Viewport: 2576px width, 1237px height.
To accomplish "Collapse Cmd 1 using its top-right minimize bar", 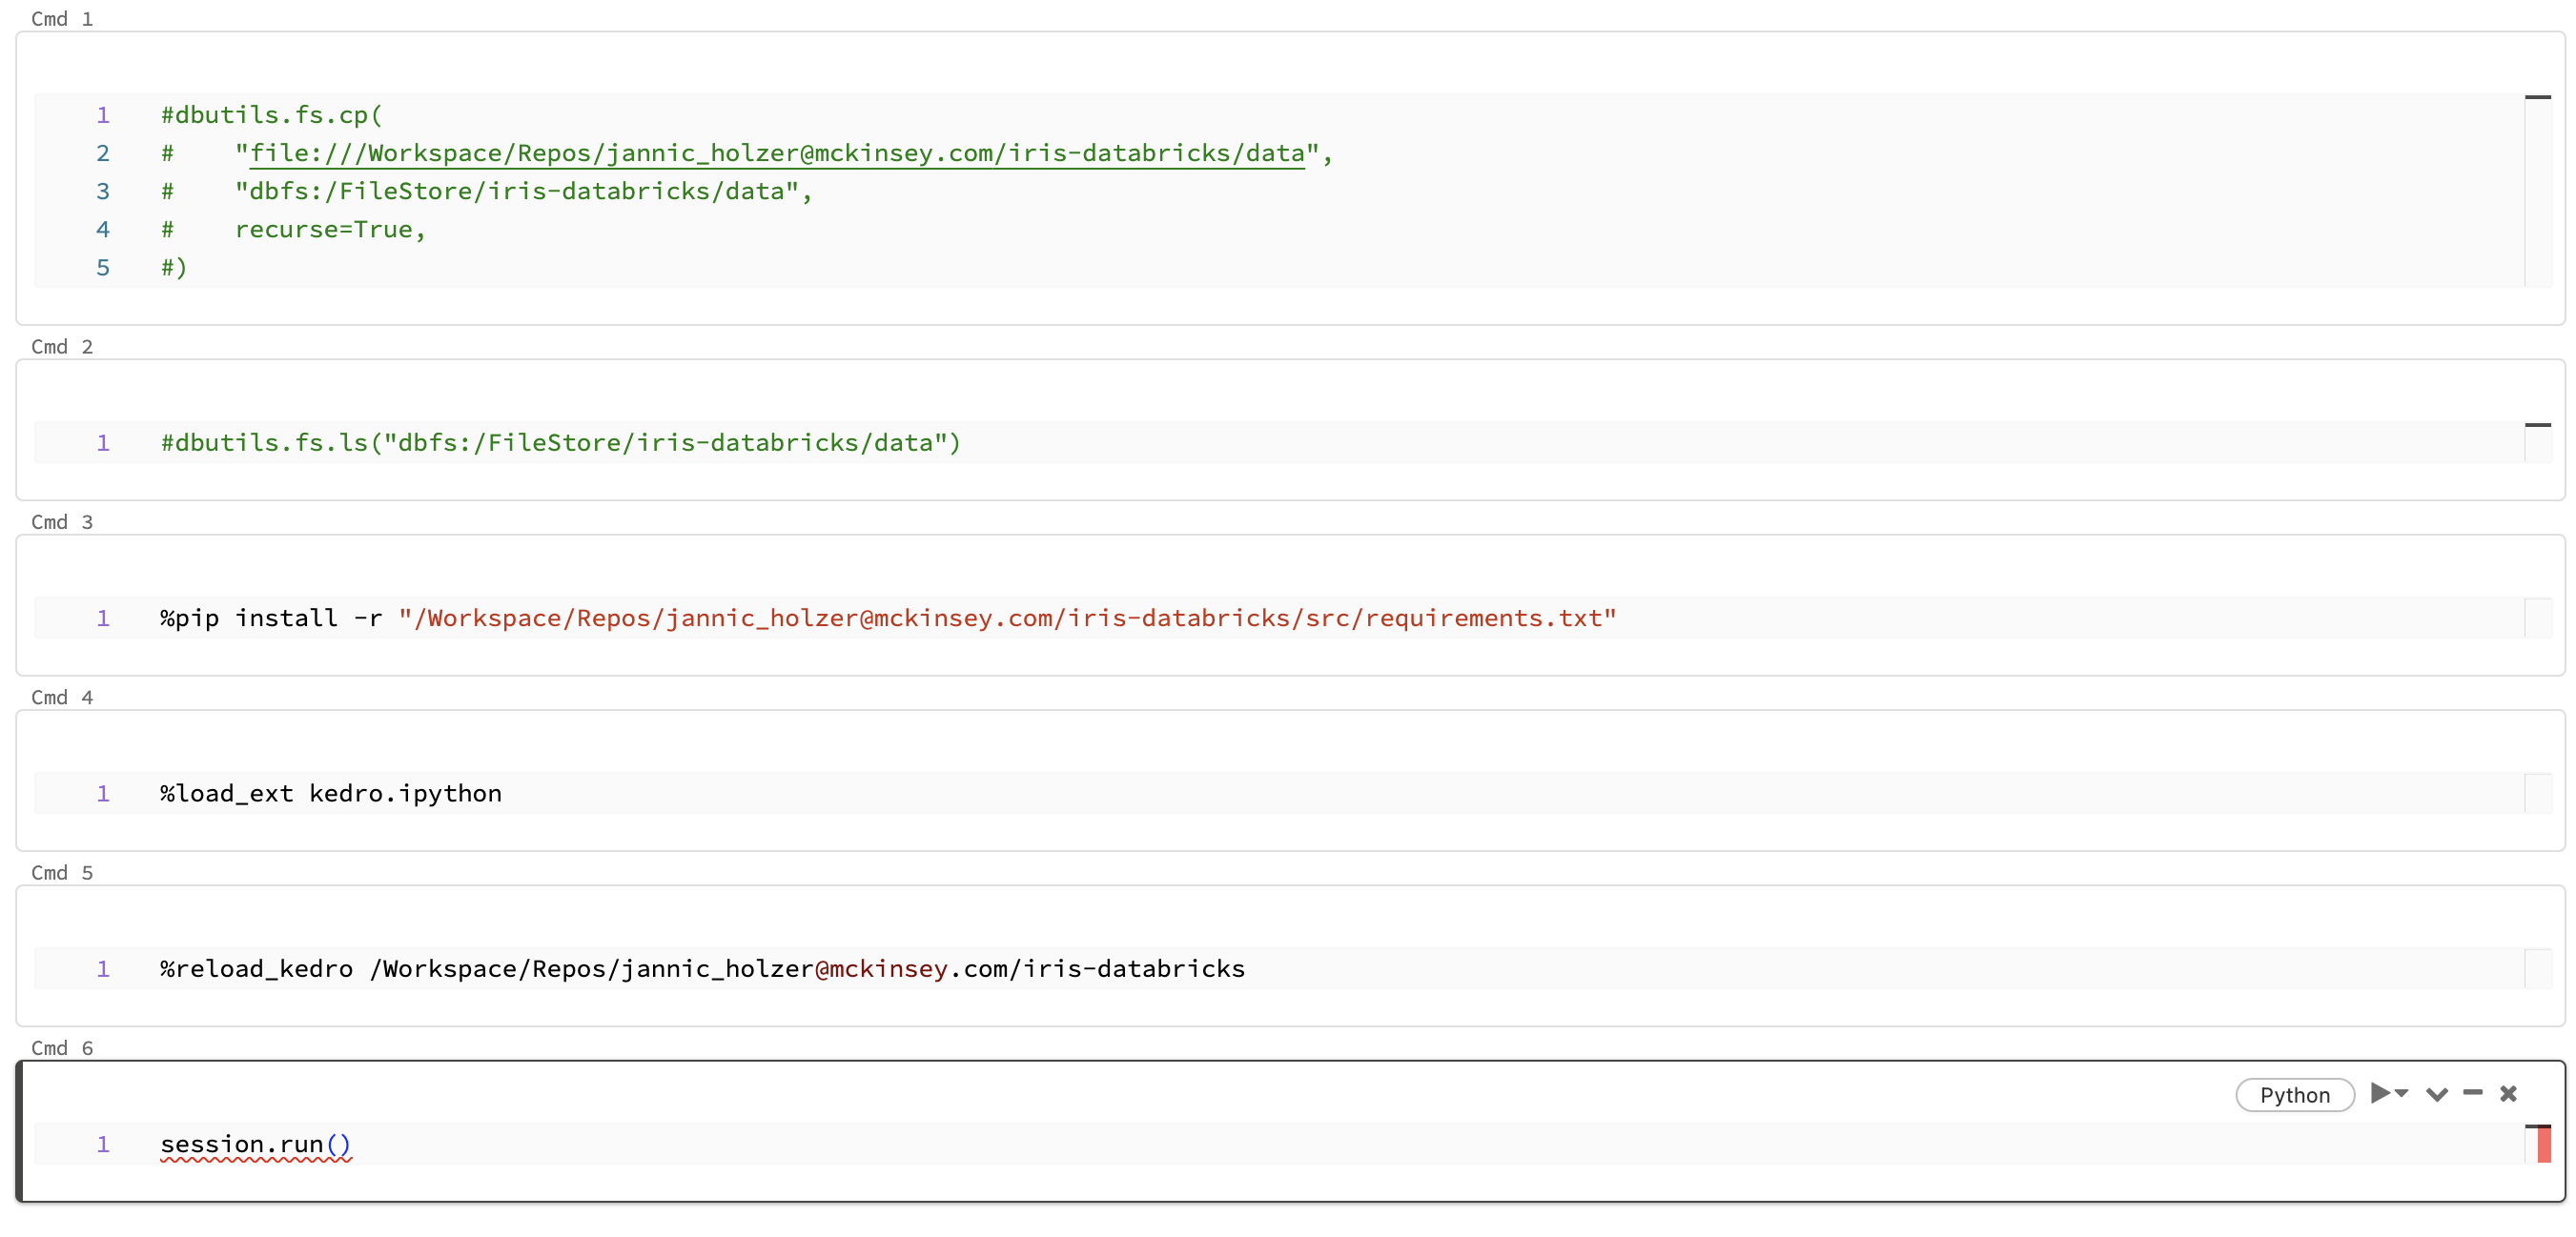I will click(x=2540, y=96).
